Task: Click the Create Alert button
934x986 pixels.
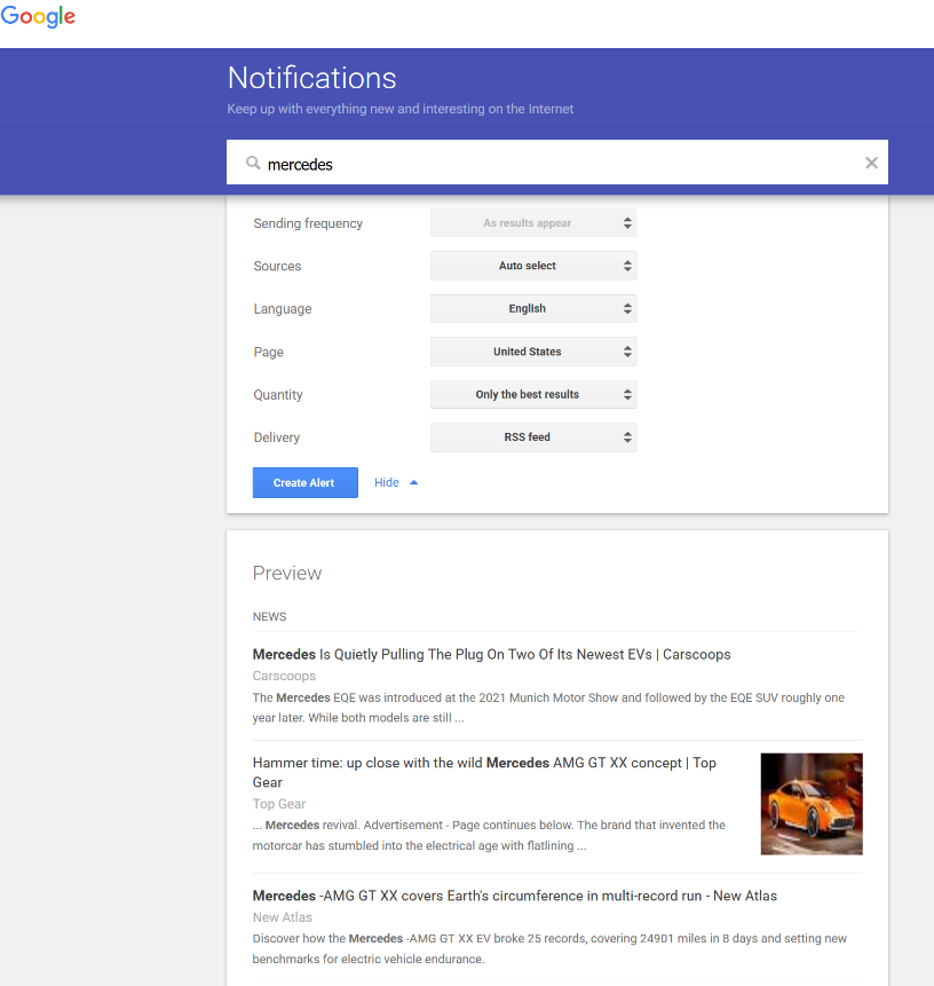Action: 305,482
